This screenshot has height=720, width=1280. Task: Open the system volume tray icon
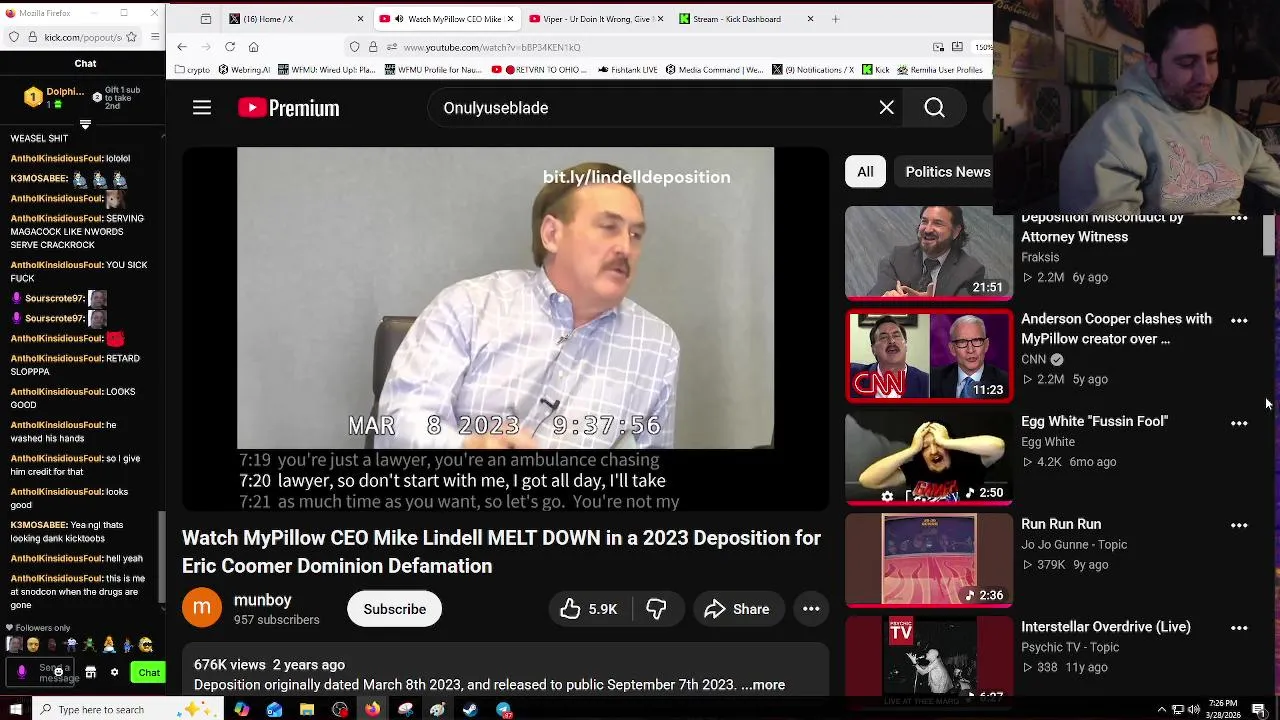[x=1193, y=710]
